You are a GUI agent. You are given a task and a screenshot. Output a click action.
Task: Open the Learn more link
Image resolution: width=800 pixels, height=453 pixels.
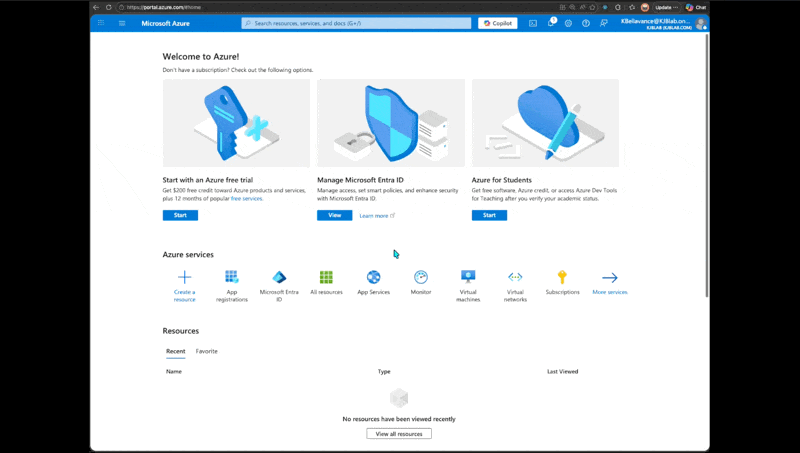(x=377, y=216)
